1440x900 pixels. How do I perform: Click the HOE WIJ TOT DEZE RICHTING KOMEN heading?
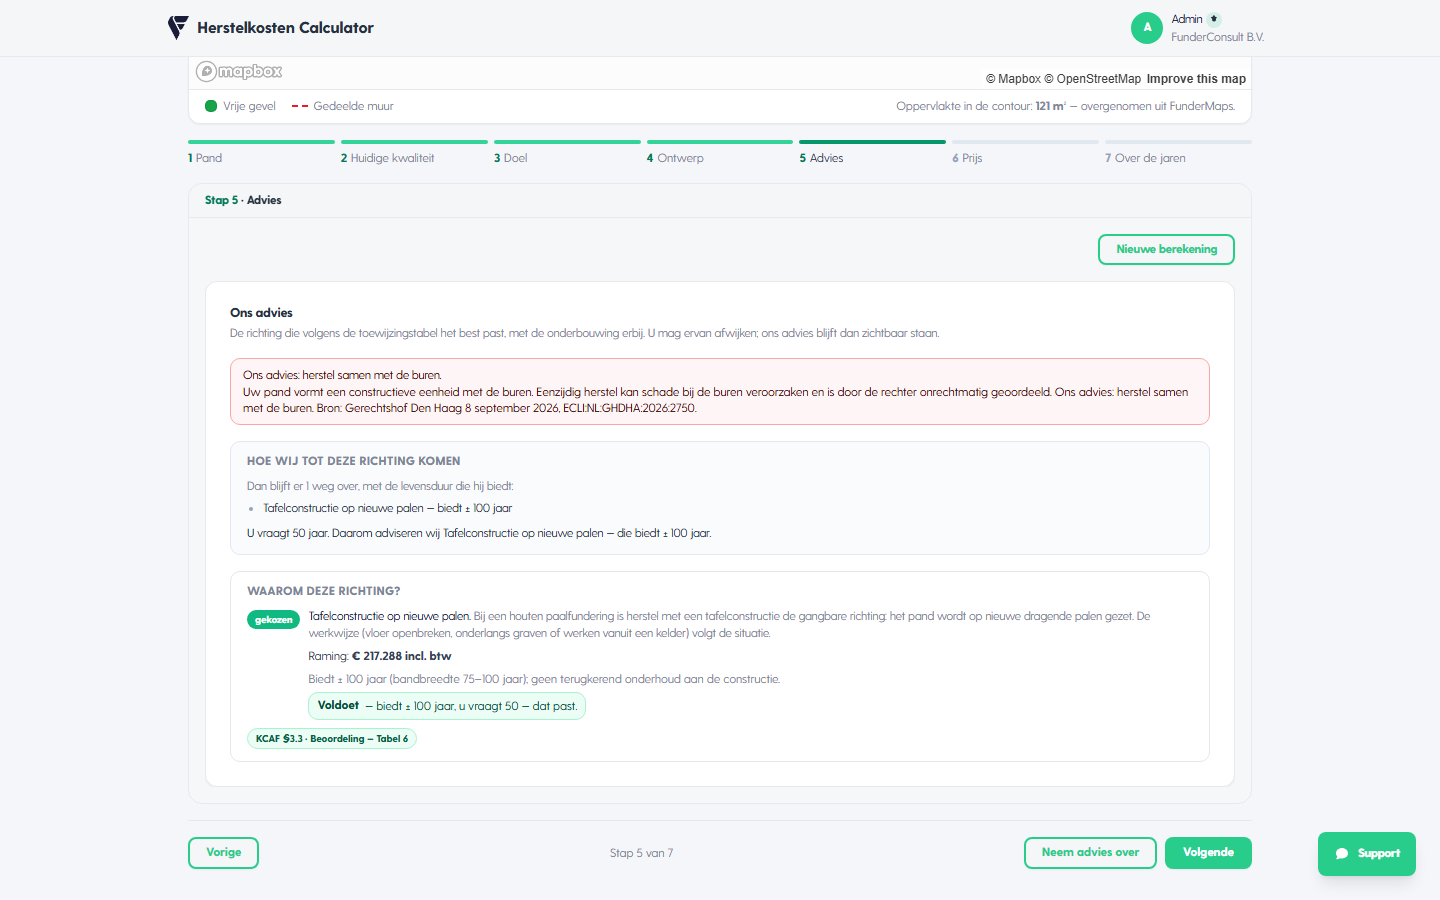pos(354,461)
